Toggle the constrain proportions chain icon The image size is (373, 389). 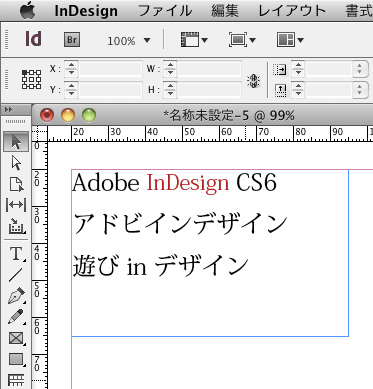point(253,80)
